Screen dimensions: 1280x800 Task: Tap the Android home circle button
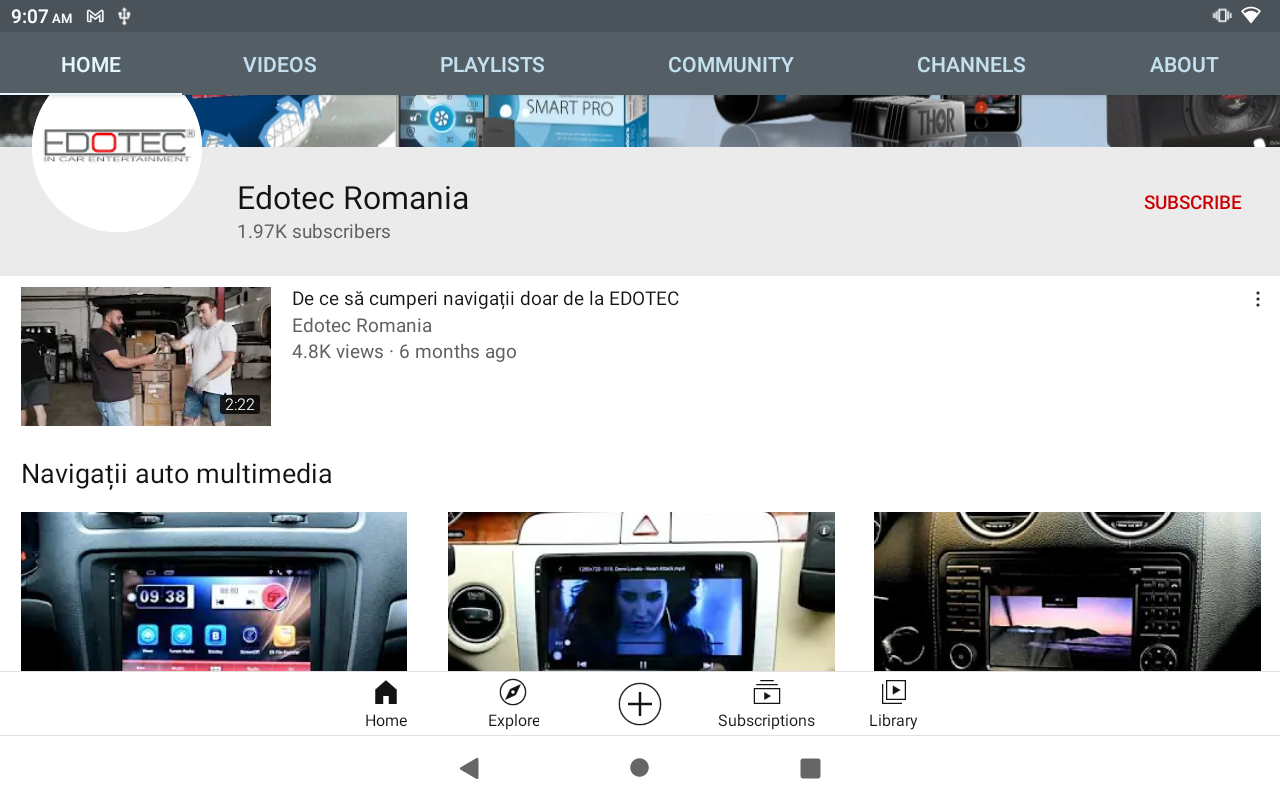tap(640, 768)
